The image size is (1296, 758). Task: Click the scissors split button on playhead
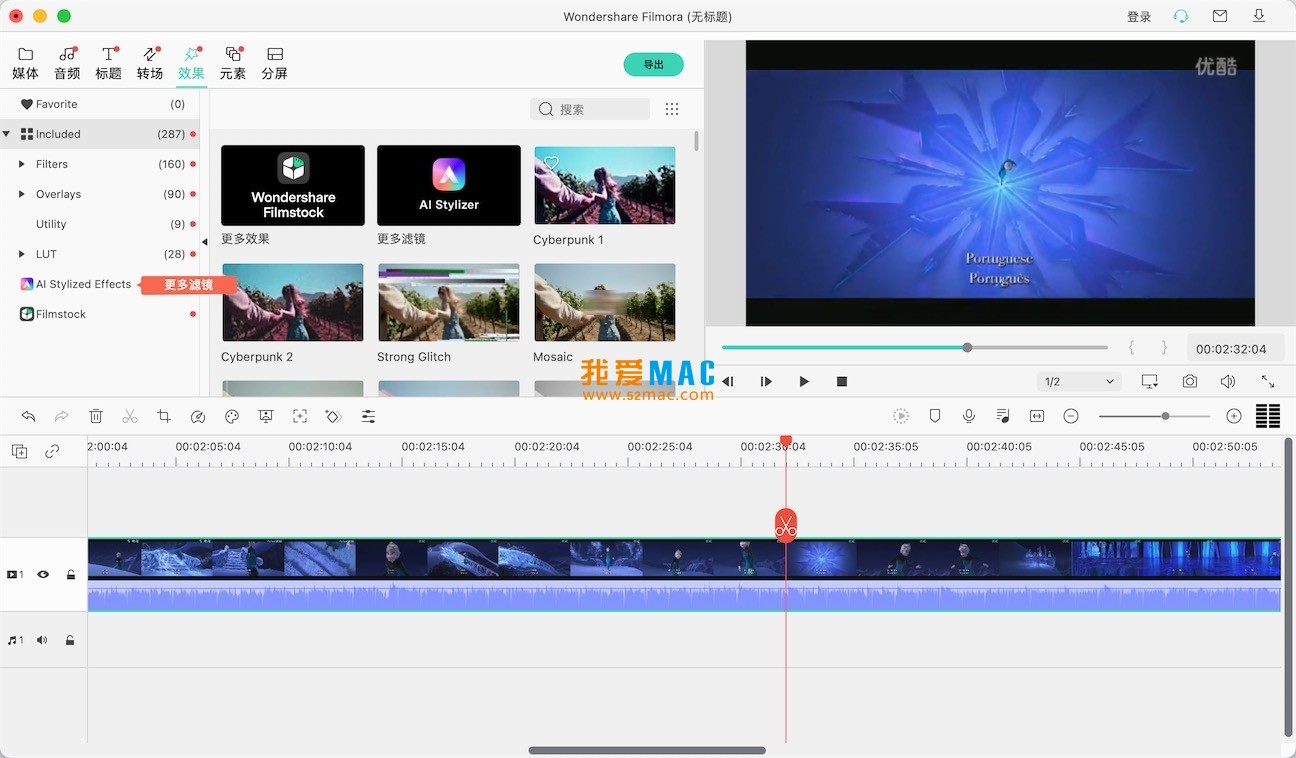(786, 524)
